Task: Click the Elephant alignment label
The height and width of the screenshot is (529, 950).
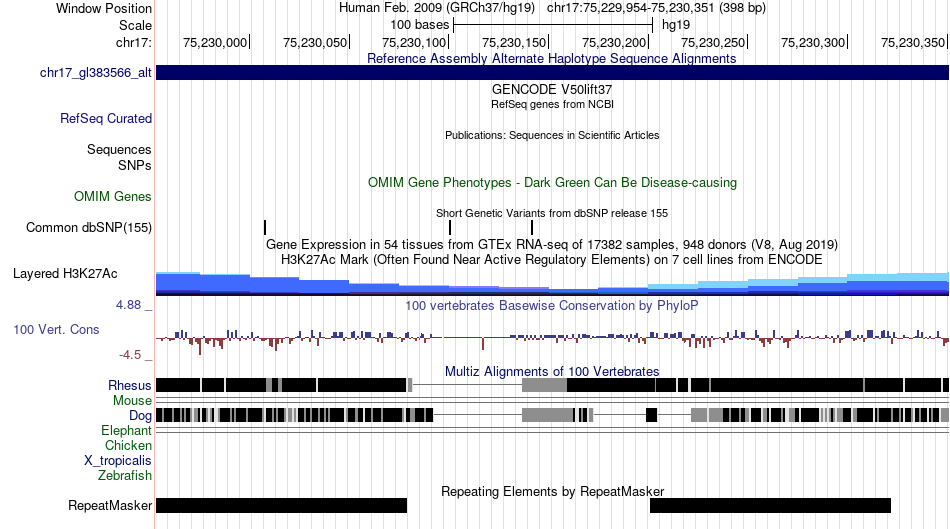Action: tap(126, 430)
